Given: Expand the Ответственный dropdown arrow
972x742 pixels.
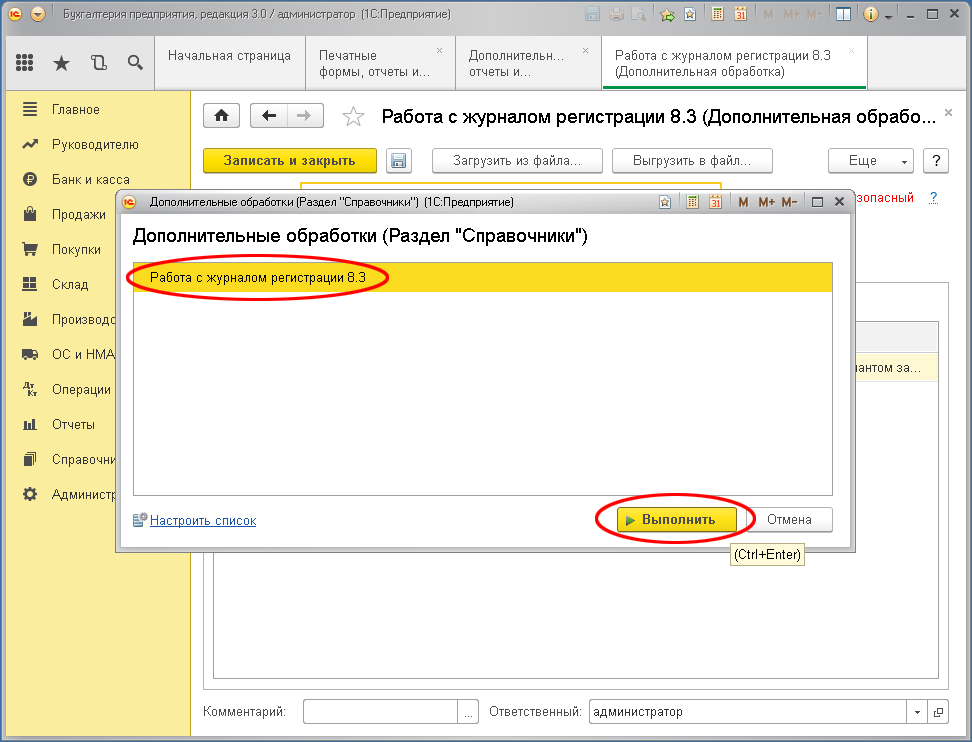Looking at the screenshot, I should tap(917, 712).
